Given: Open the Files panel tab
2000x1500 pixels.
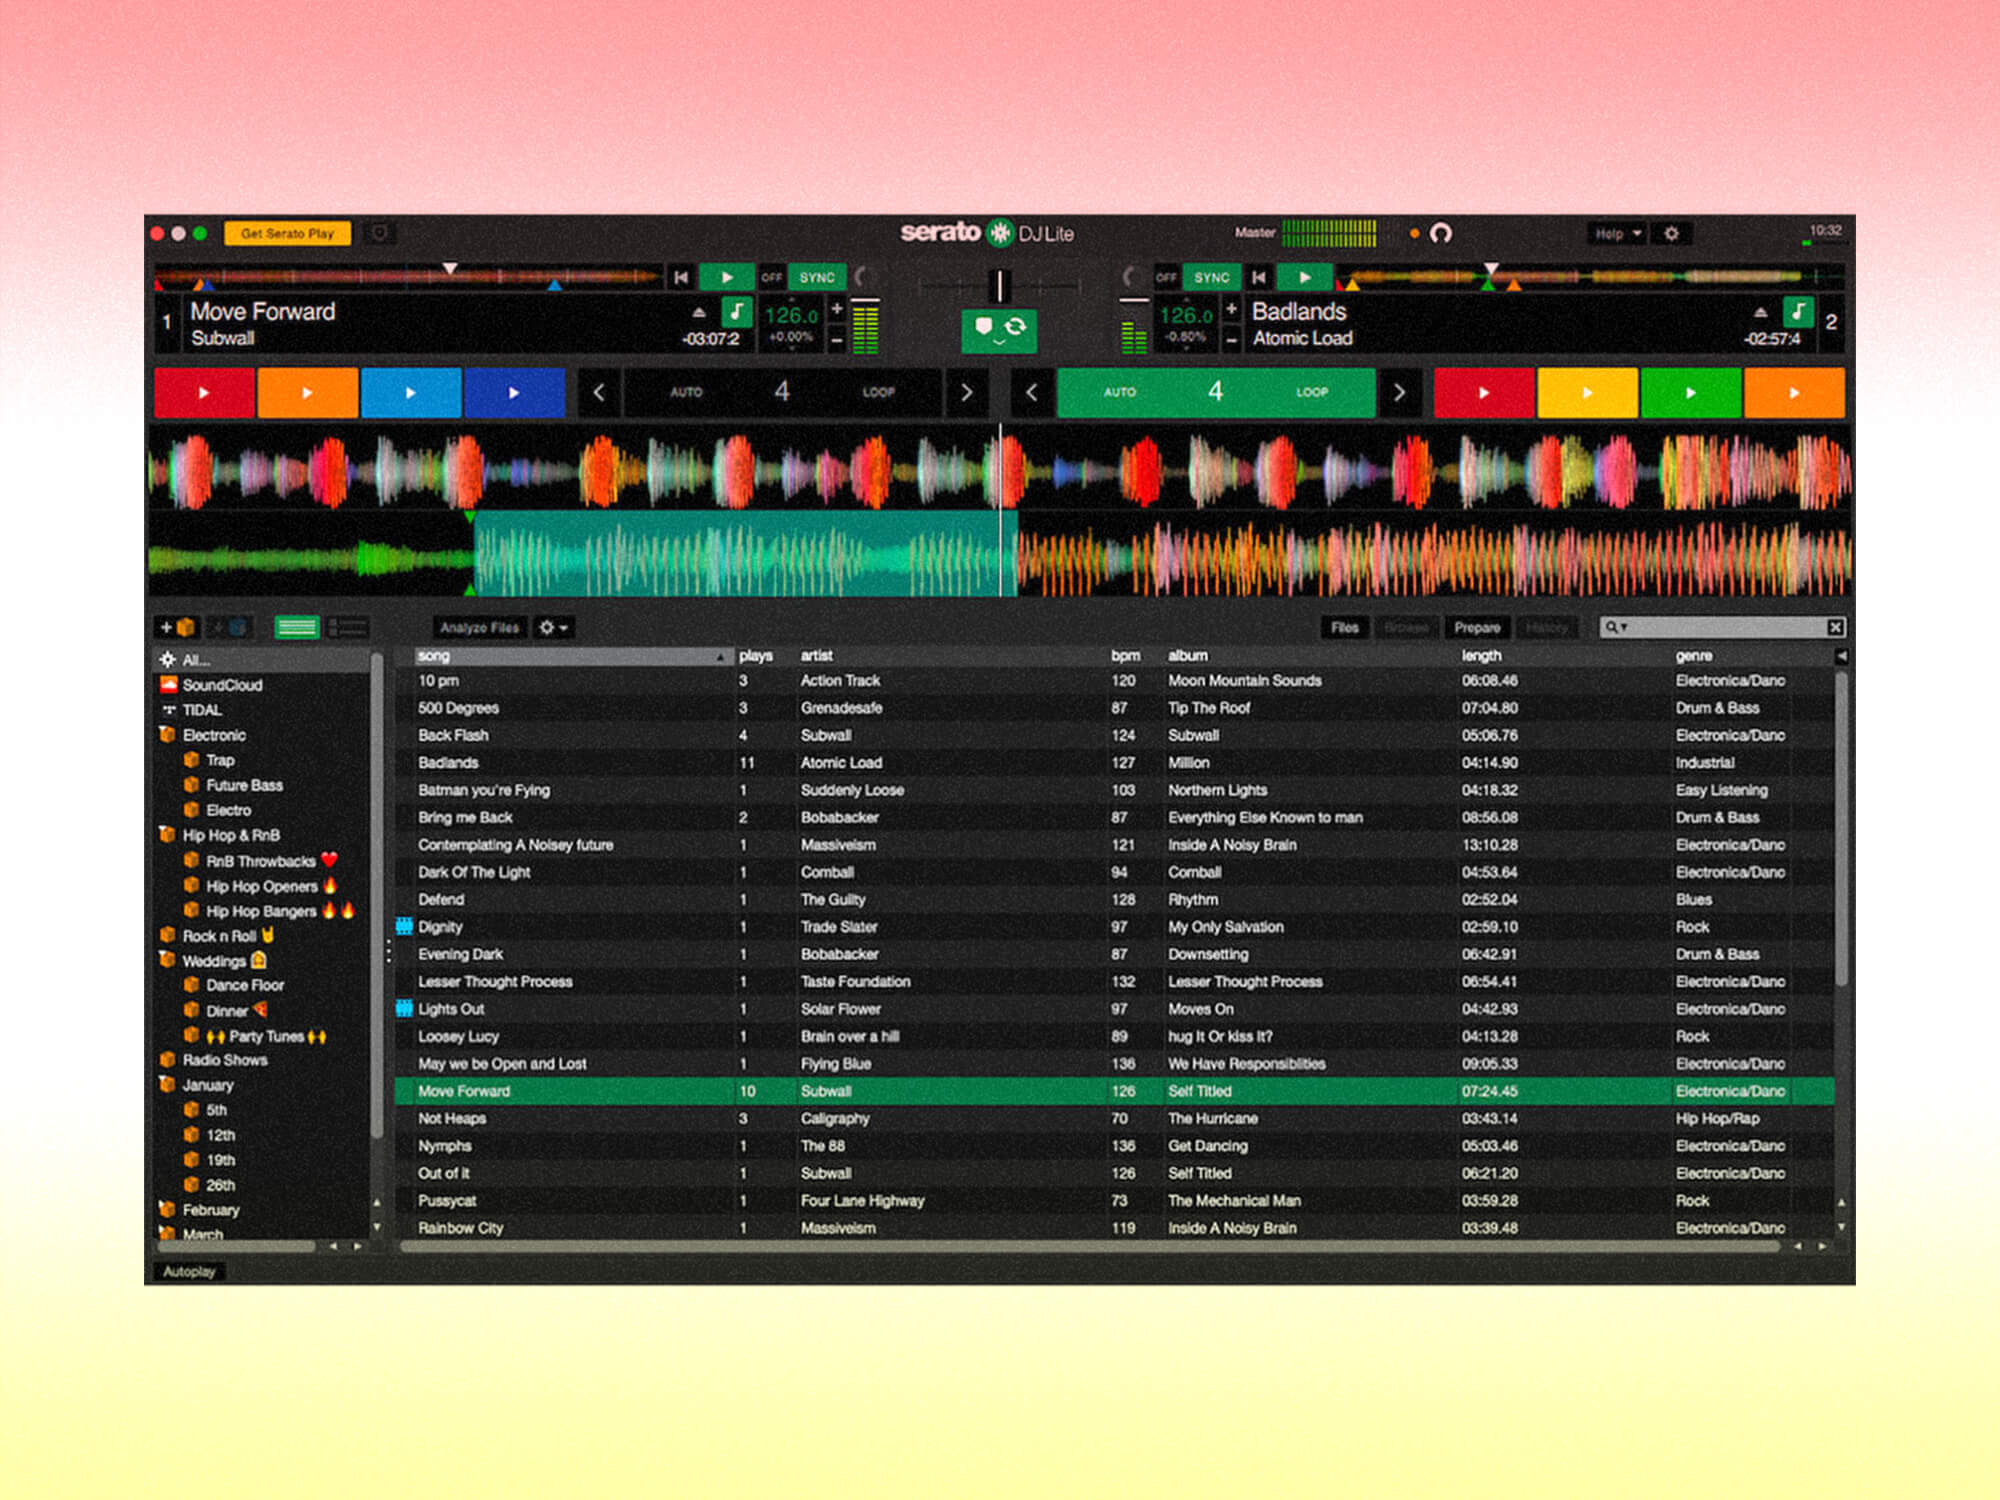Looking at the screenshot, I should 1345,628.
